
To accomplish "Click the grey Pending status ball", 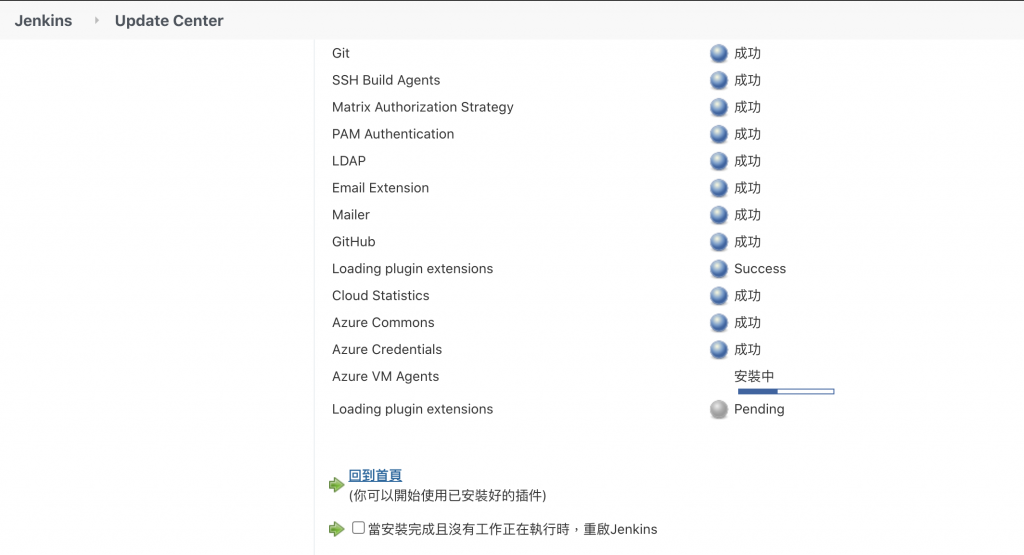I will (x=718, y=410).
